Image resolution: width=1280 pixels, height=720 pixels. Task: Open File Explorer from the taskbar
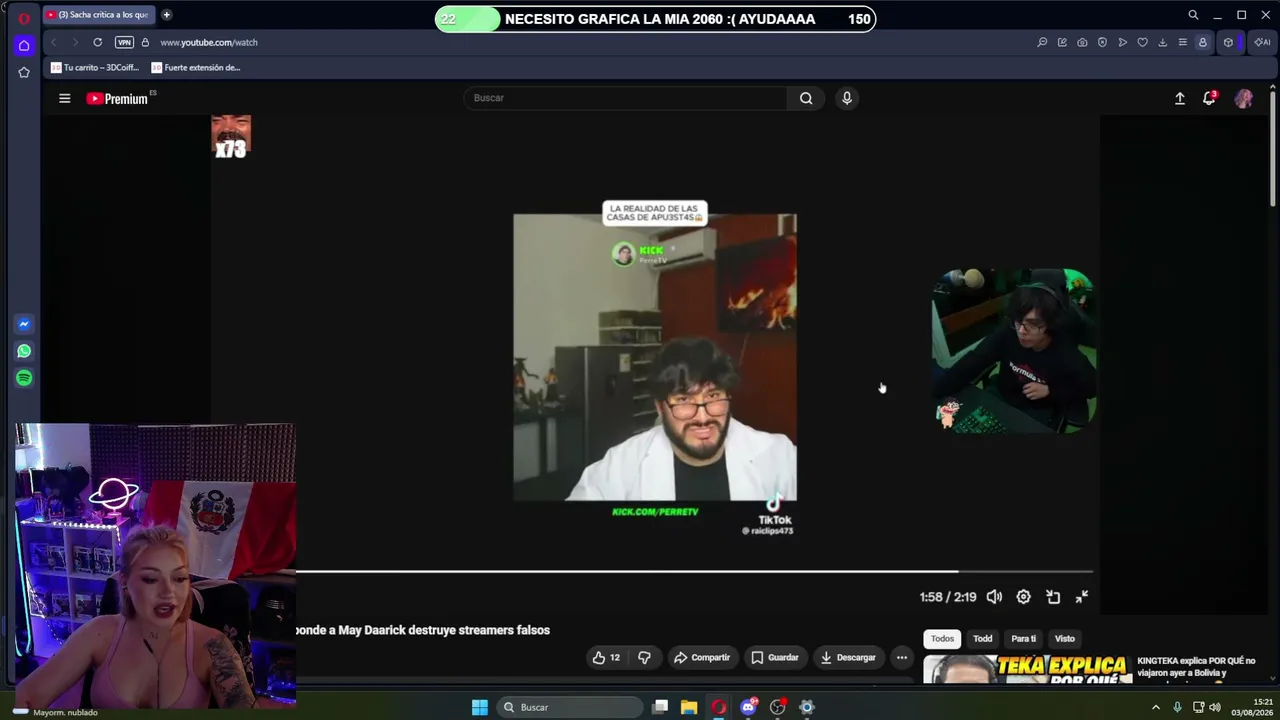click(689, 707)
